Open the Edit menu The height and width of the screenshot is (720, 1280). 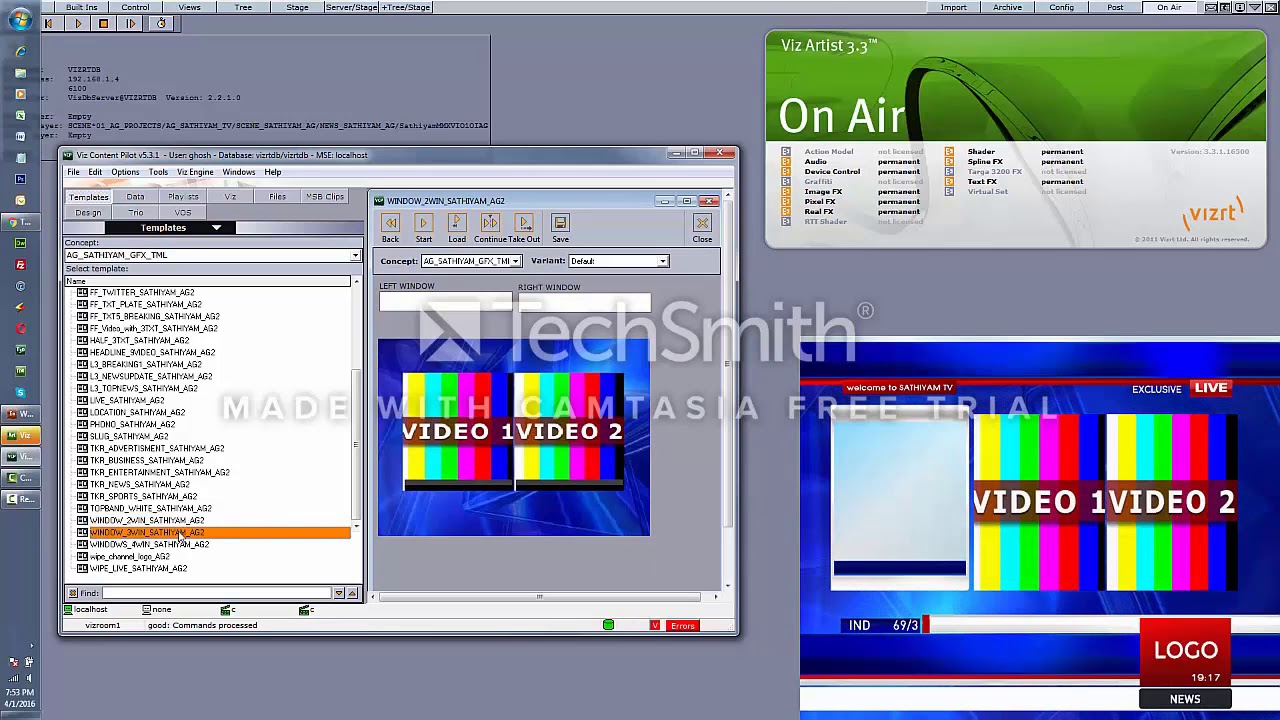pyautogui.click(x=95, y=172)
